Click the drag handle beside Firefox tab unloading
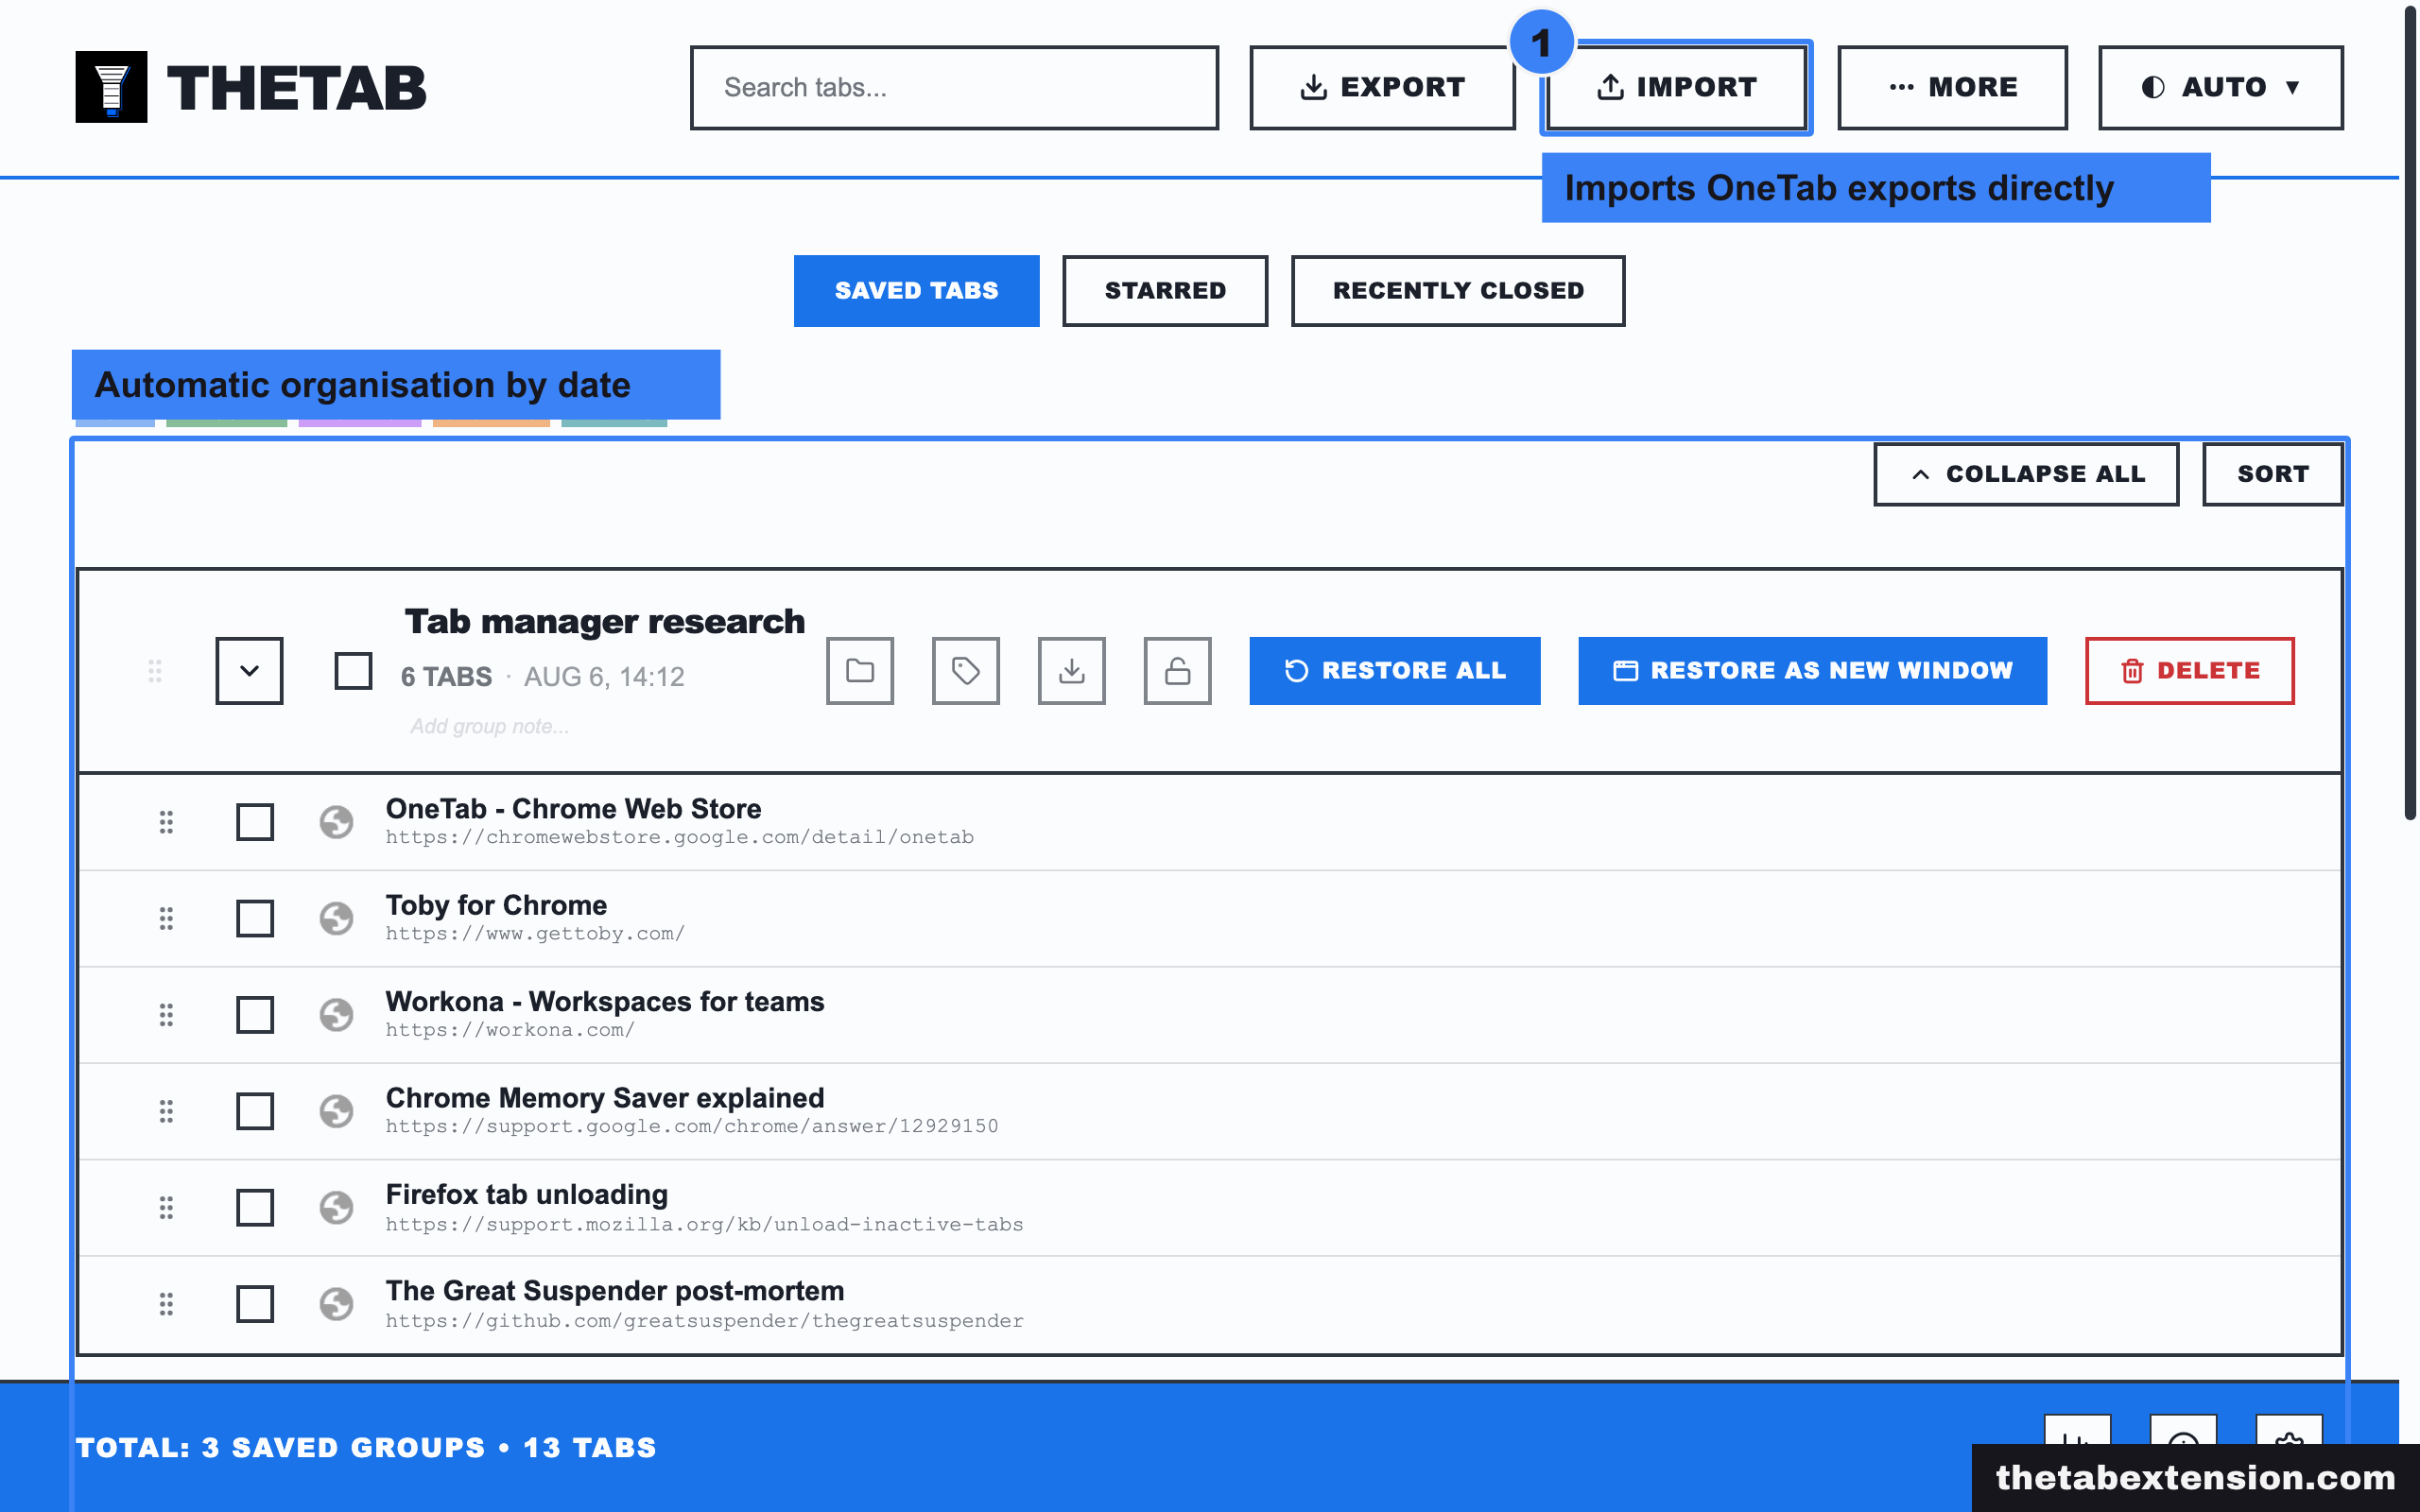The width and height of the screenshot is (2420, 1512). [x=166, y=1208]
